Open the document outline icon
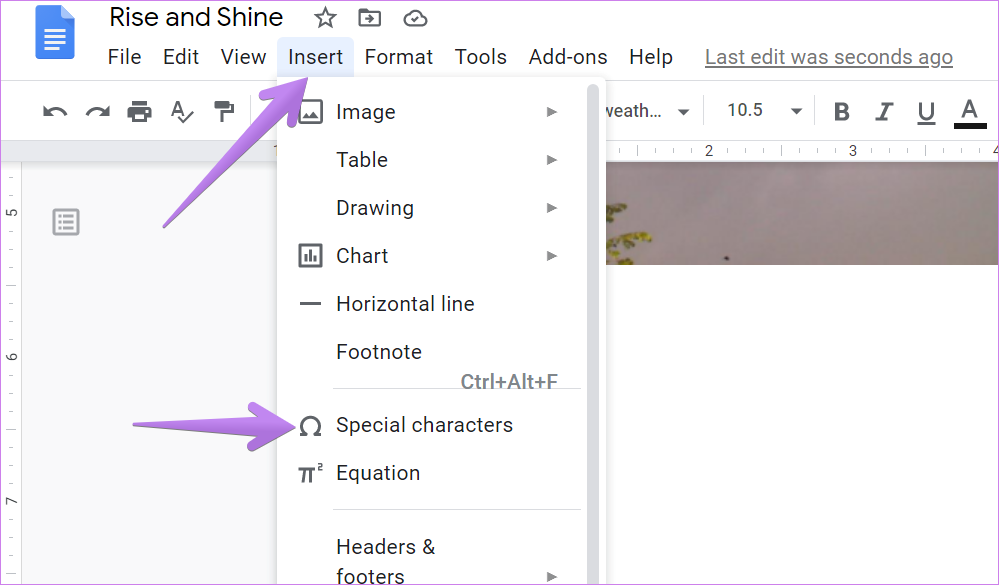Viewport: 999px width, 585px height. [x=65, y=222]
